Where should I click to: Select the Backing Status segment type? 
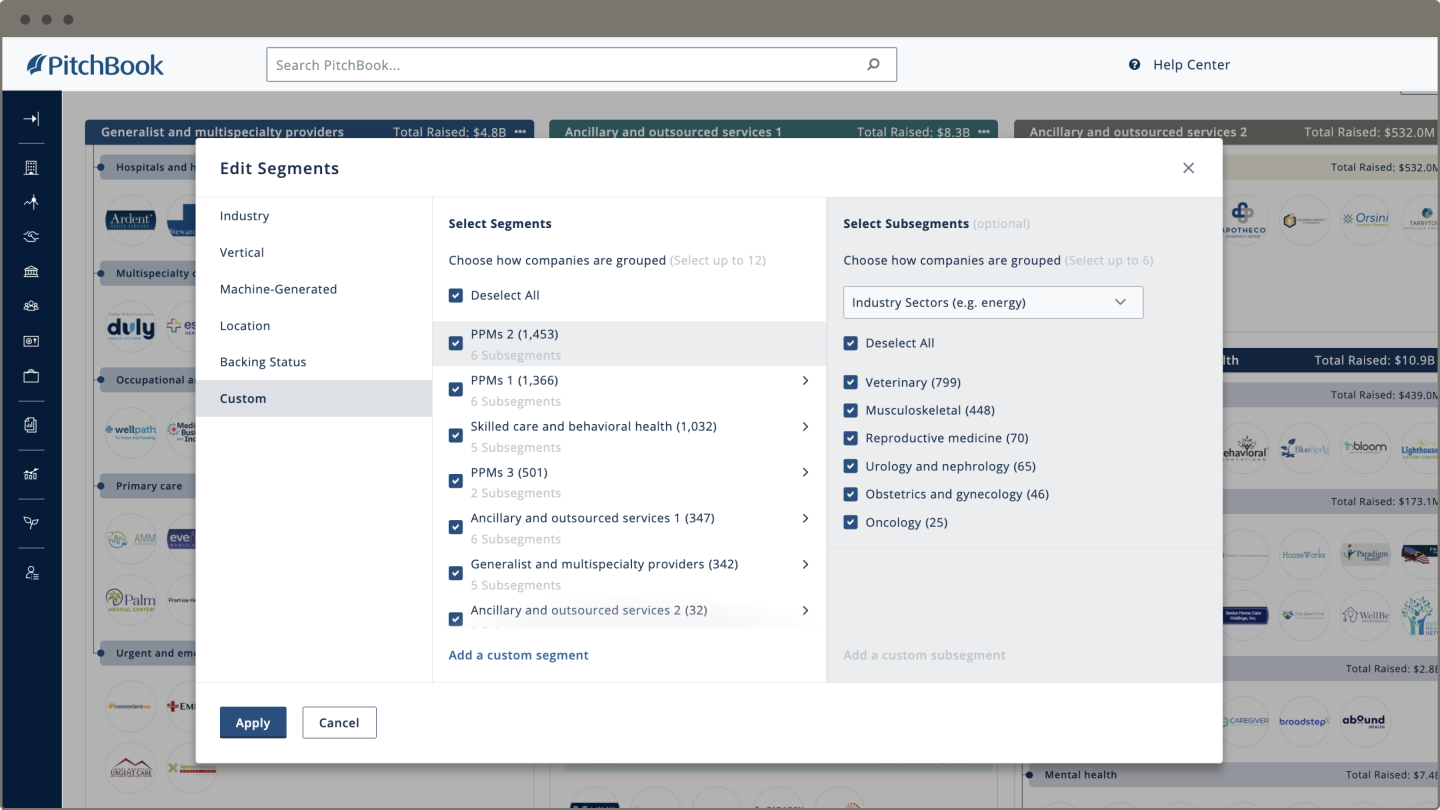pos(314,362)
